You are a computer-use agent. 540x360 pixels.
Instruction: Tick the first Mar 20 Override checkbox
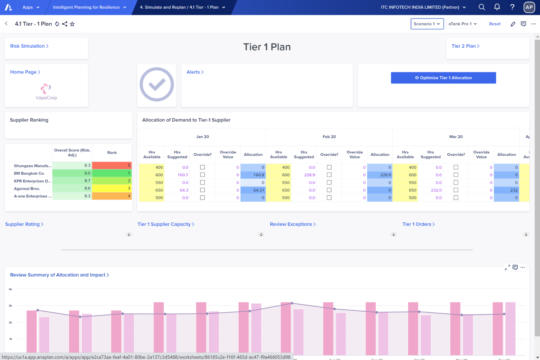(x=456, y=167)
